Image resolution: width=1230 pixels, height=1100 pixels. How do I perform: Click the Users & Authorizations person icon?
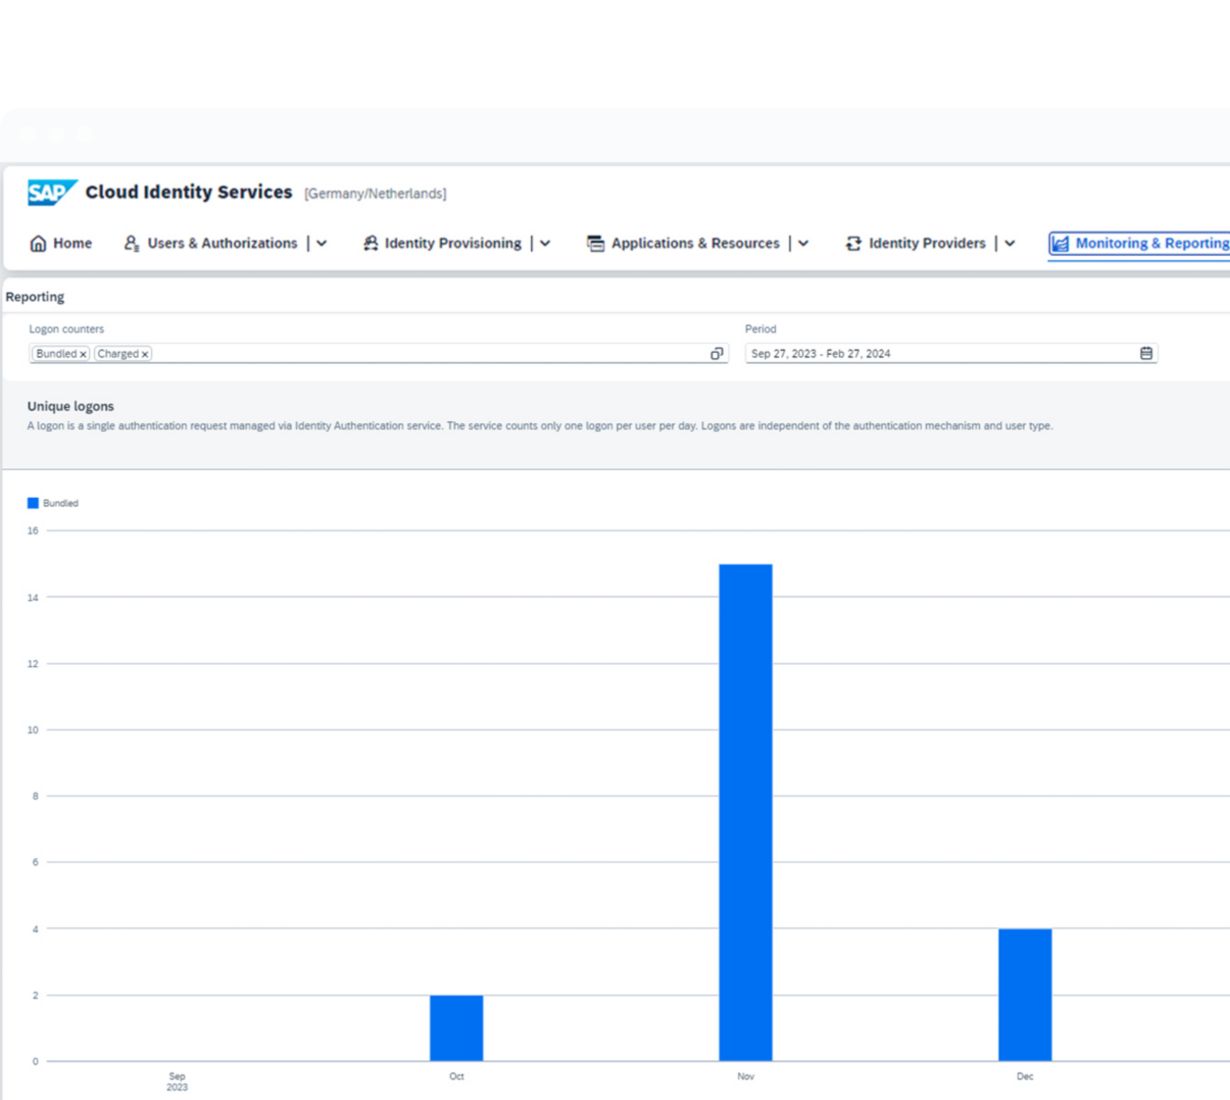click(x=131, y=243)
